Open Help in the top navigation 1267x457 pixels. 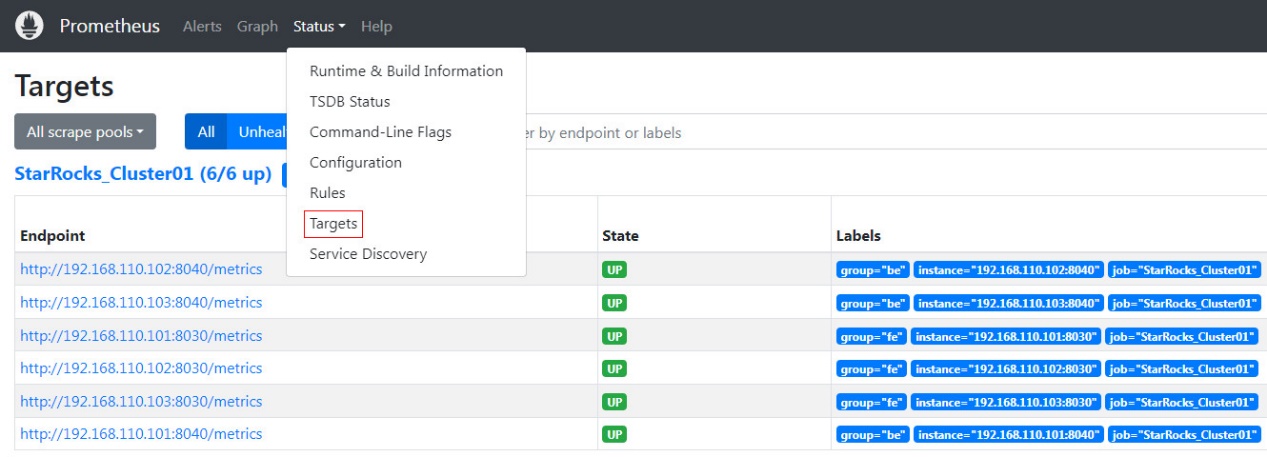tap(376, 27)
